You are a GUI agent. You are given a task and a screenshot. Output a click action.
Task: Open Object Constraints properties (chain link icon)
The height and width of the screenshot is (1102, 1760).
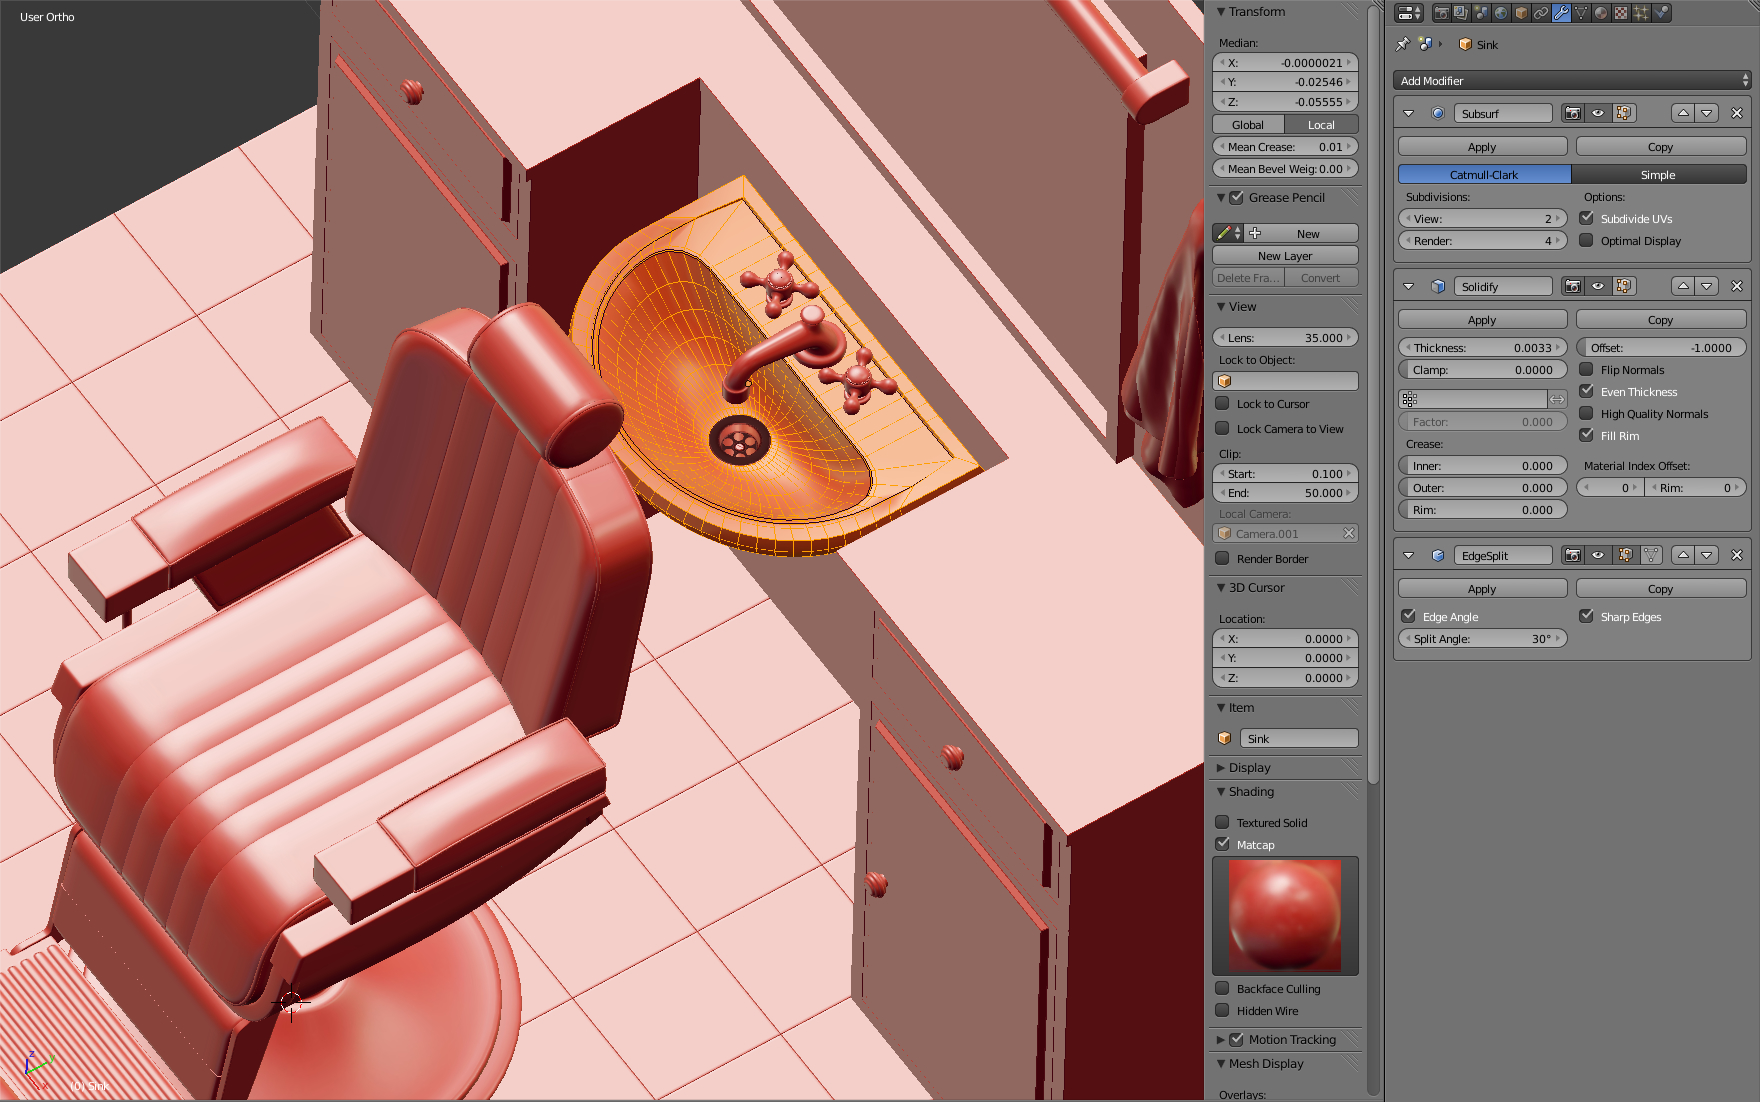click(x=1540, y=13)
